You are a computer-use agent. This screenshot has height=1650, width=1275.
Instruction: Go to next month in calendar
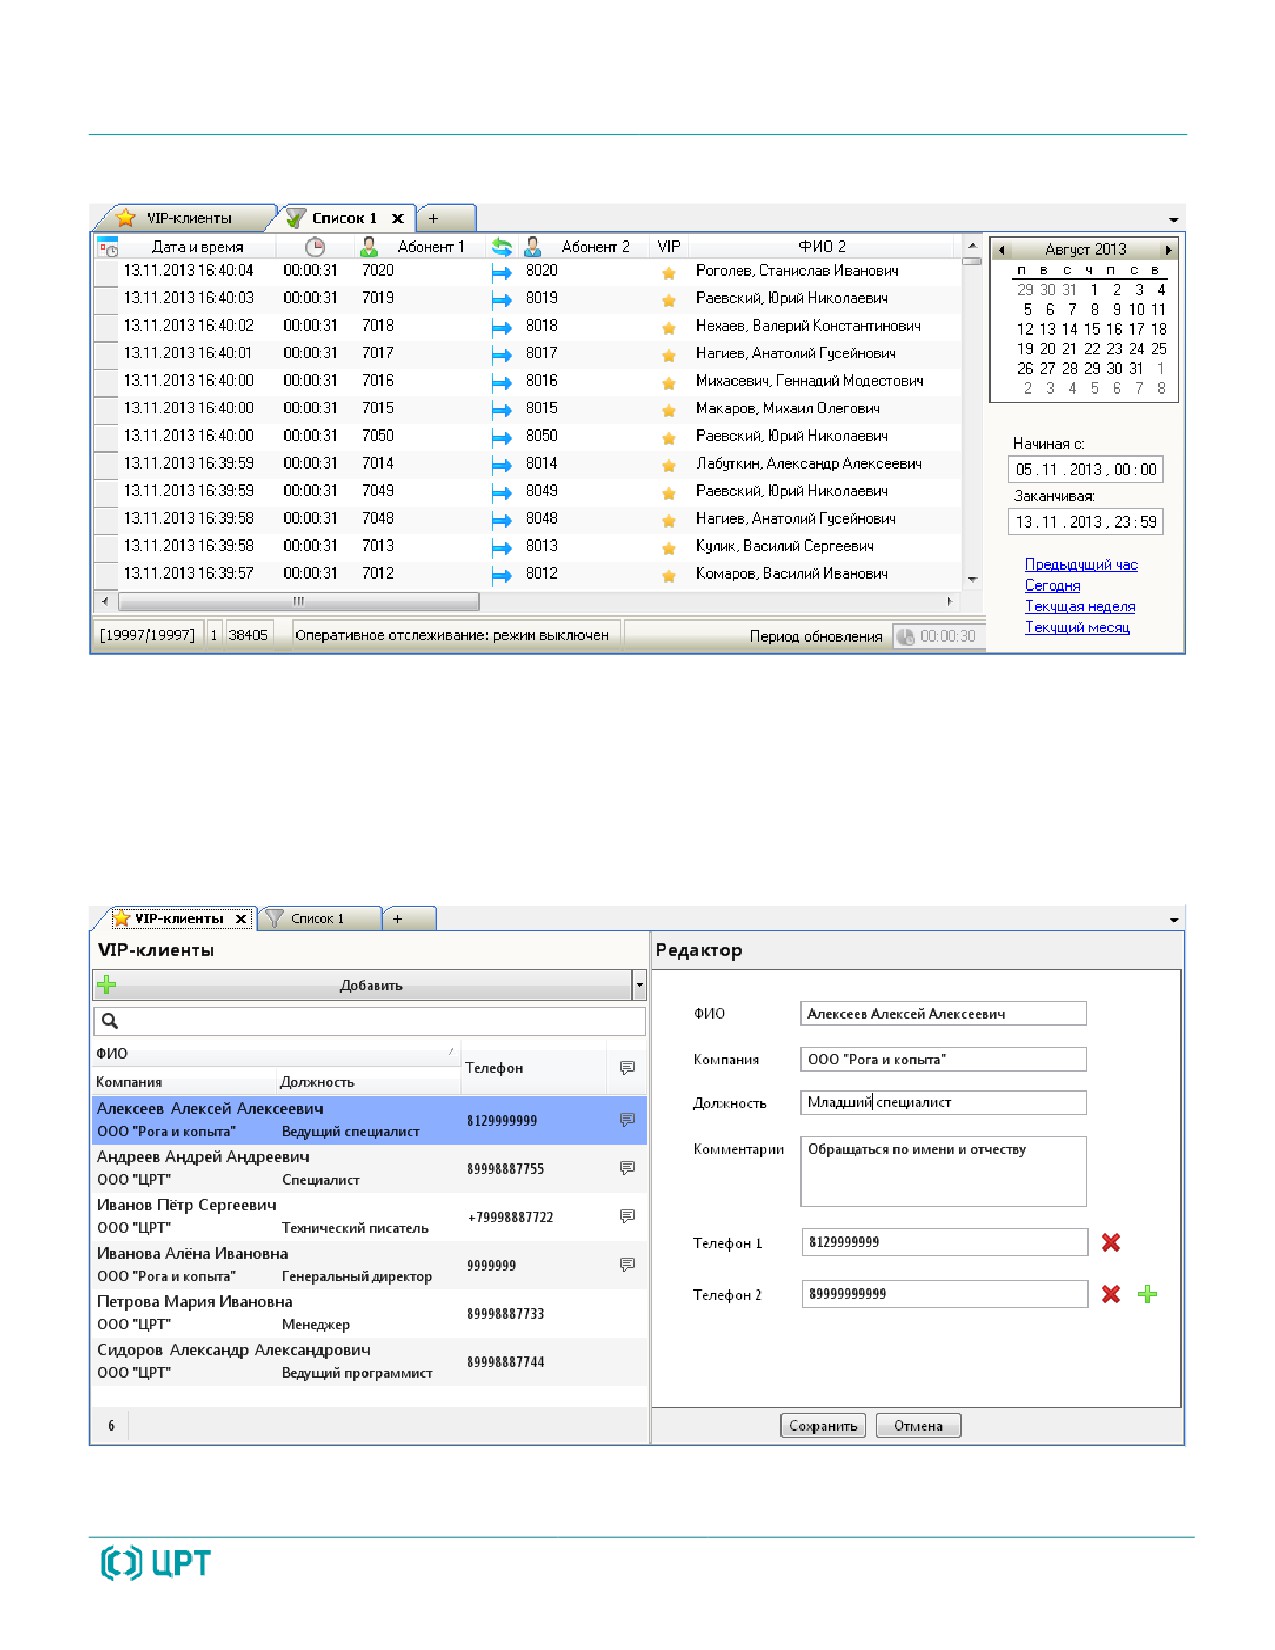1167,250
